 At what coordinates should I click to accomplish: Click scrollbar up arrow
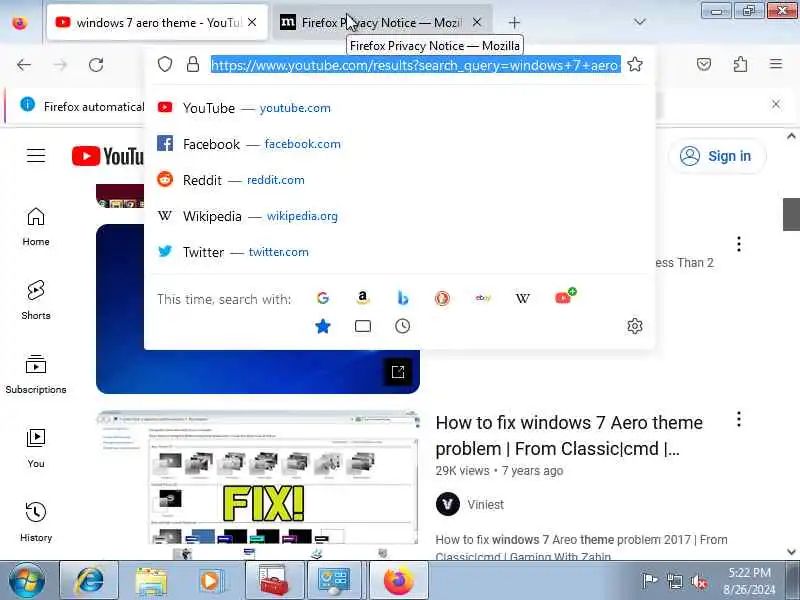coord(791,136)
